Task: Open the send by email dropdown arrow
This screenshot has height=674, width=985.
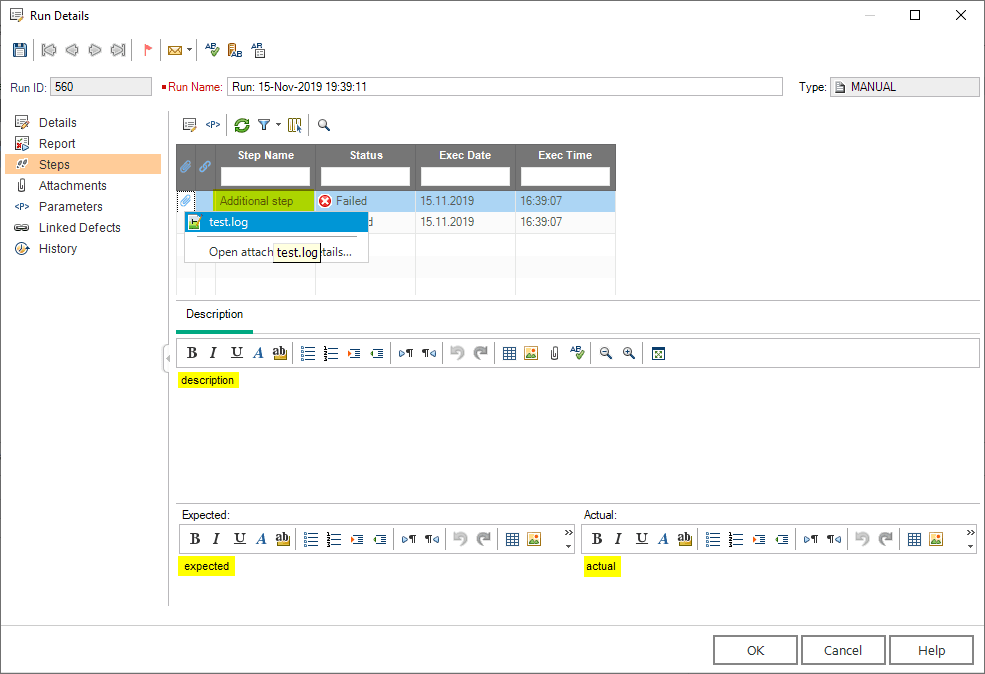Action: click(189, 50)
